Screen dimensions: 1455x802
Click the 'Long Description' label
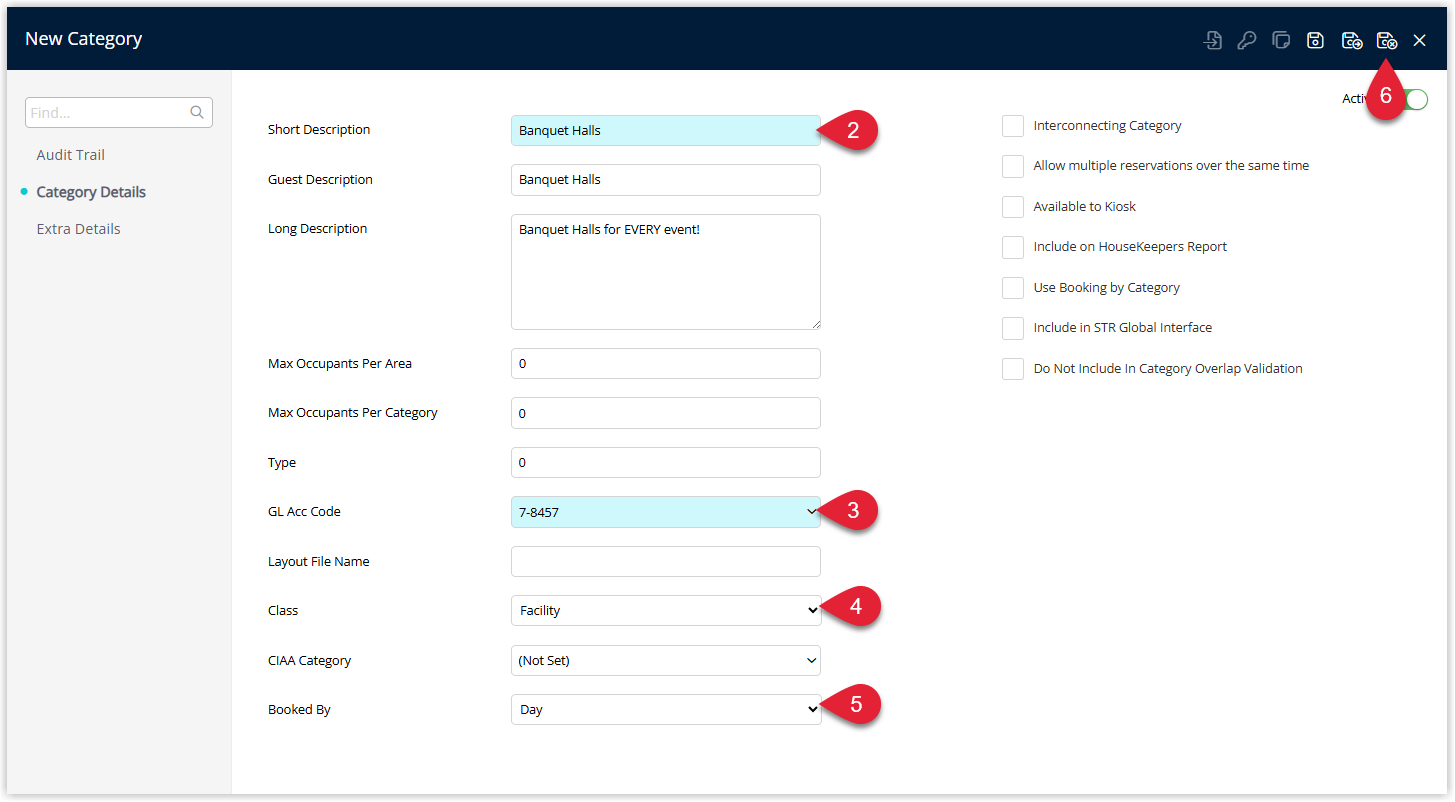coord(318,229)
